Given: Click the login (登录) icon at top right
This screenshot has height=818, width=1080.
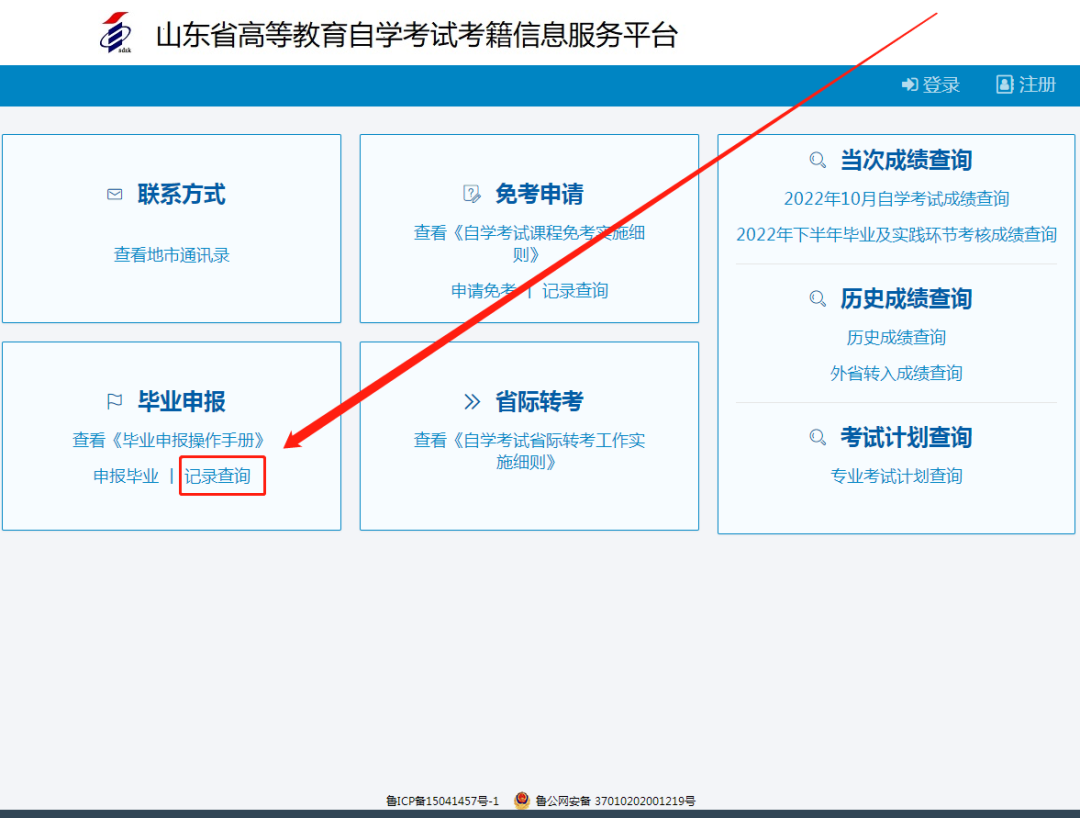Looking at the screenshot, I should click(x=908, y=85).
